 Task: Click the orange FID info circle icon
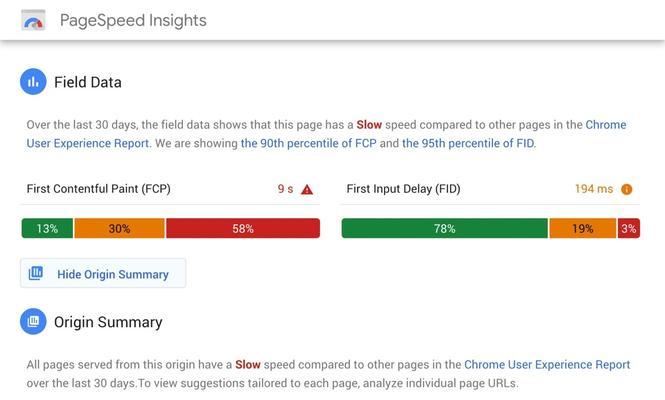tap(626, 189)
